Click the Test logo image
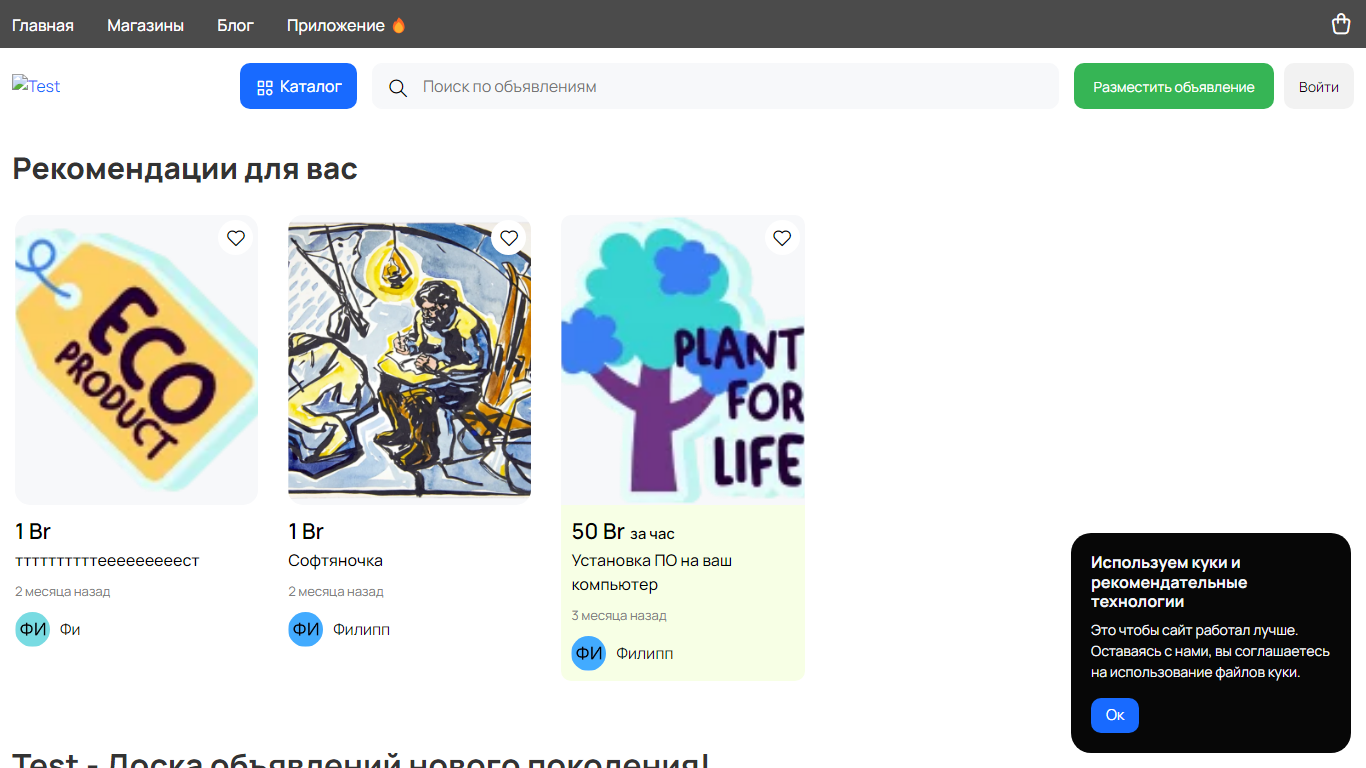Image resolution: width=1366 pixels, height=768 pixels. click(36, 86)
